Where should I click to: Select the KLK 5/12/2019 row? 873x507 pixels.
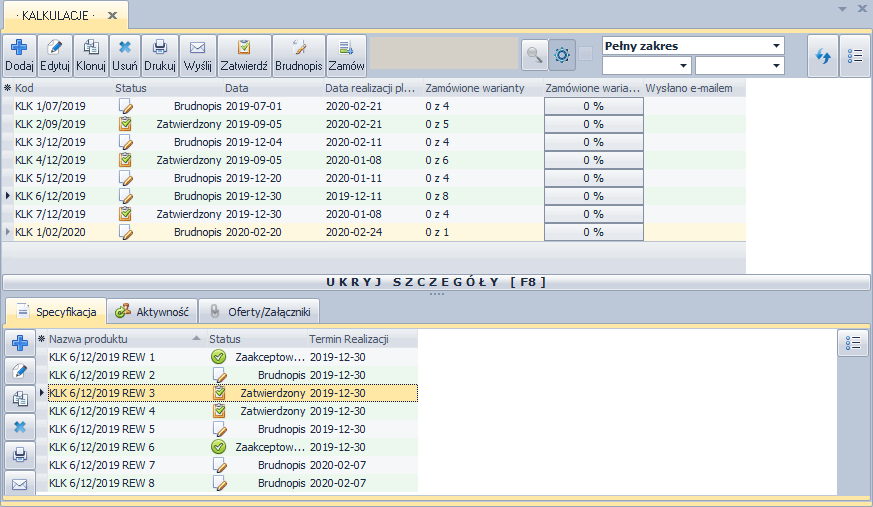[x=374, y=178]
